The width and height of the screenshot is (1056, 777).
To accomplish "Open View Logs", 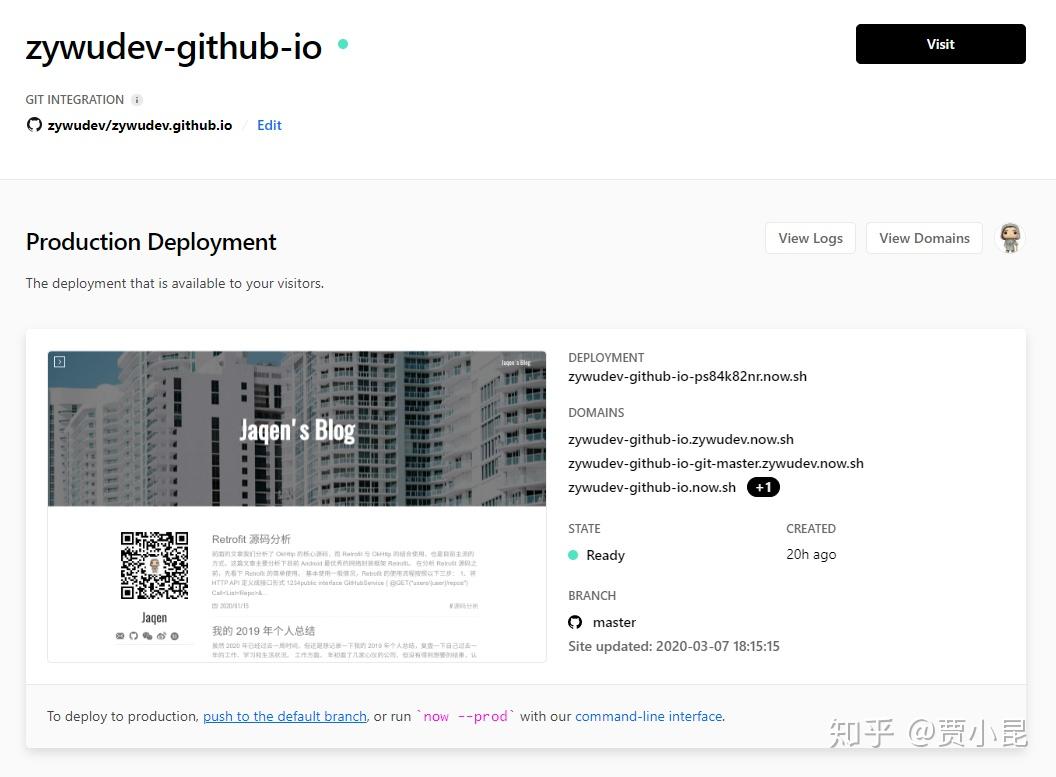I will tap(810, 238).
